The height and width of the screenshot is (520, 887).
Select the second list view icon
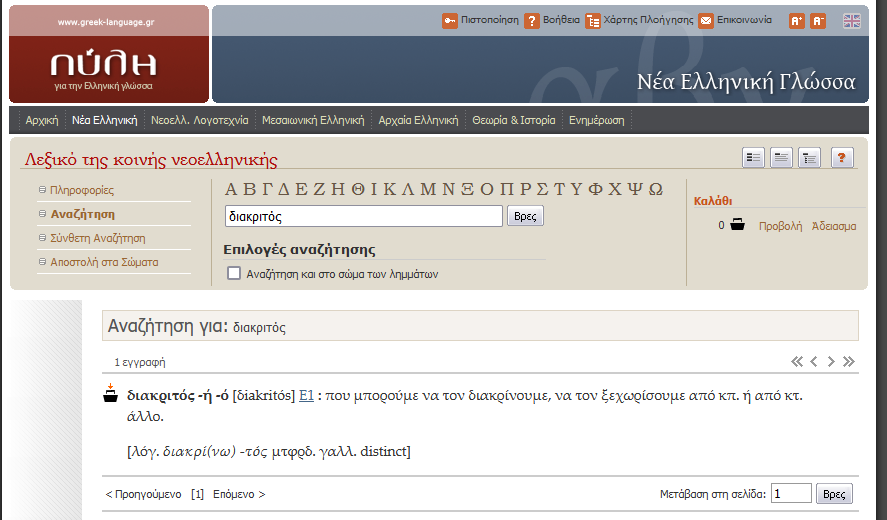click(x=781, y=158)
